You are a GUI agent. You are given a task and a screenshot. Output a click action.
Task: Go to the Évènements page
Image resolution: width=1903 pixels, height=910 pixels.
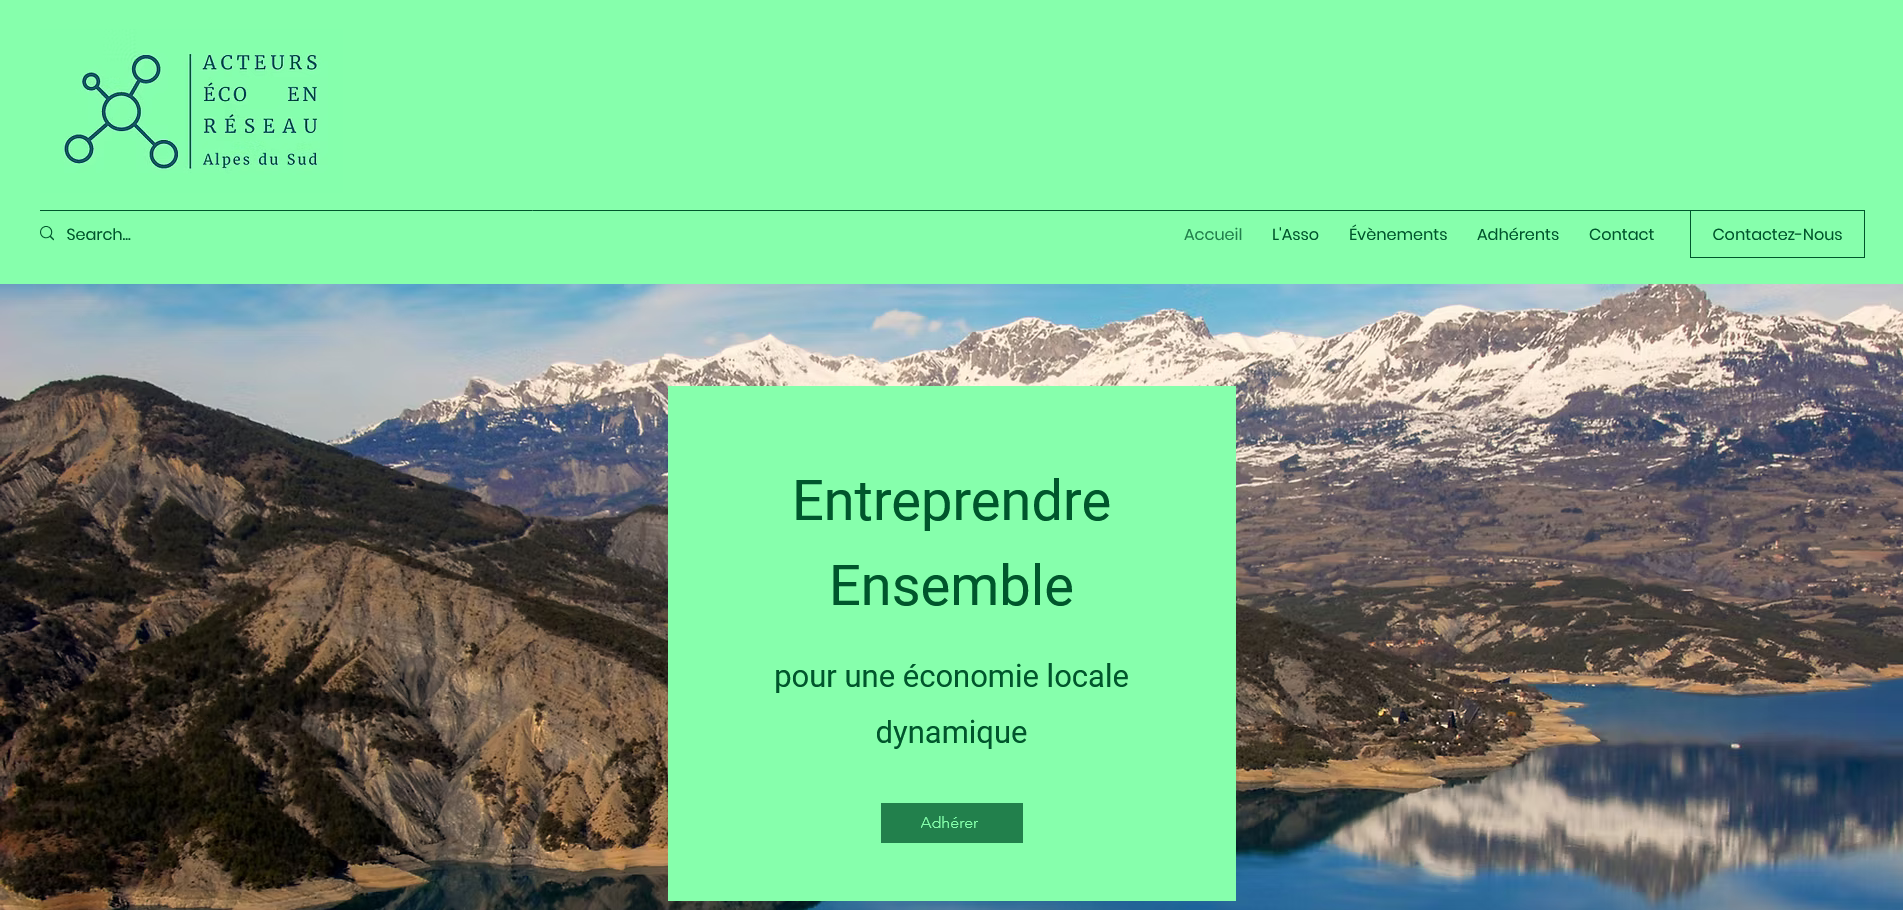point(1398,234)
